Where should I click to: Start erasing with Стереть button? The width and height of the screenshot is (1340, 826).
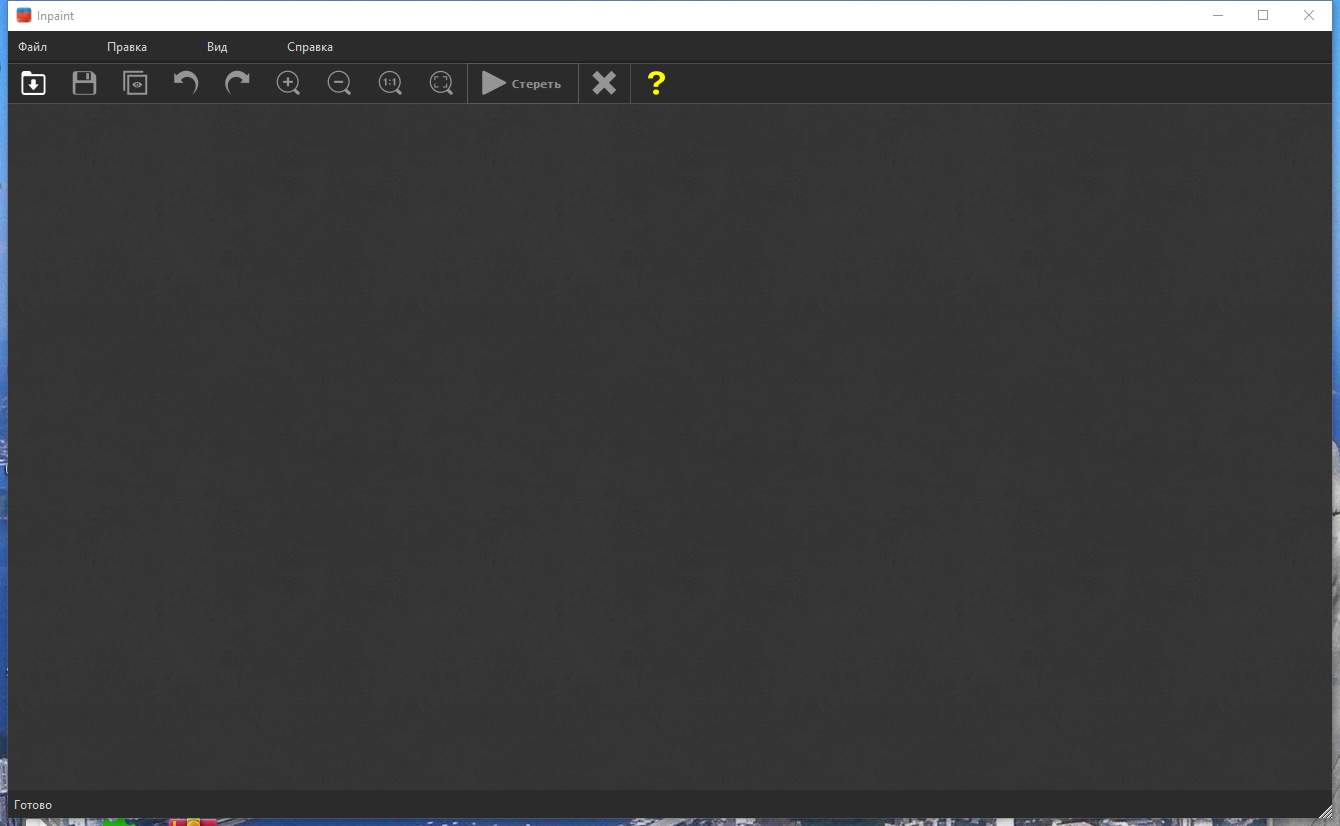pos(522,84)
